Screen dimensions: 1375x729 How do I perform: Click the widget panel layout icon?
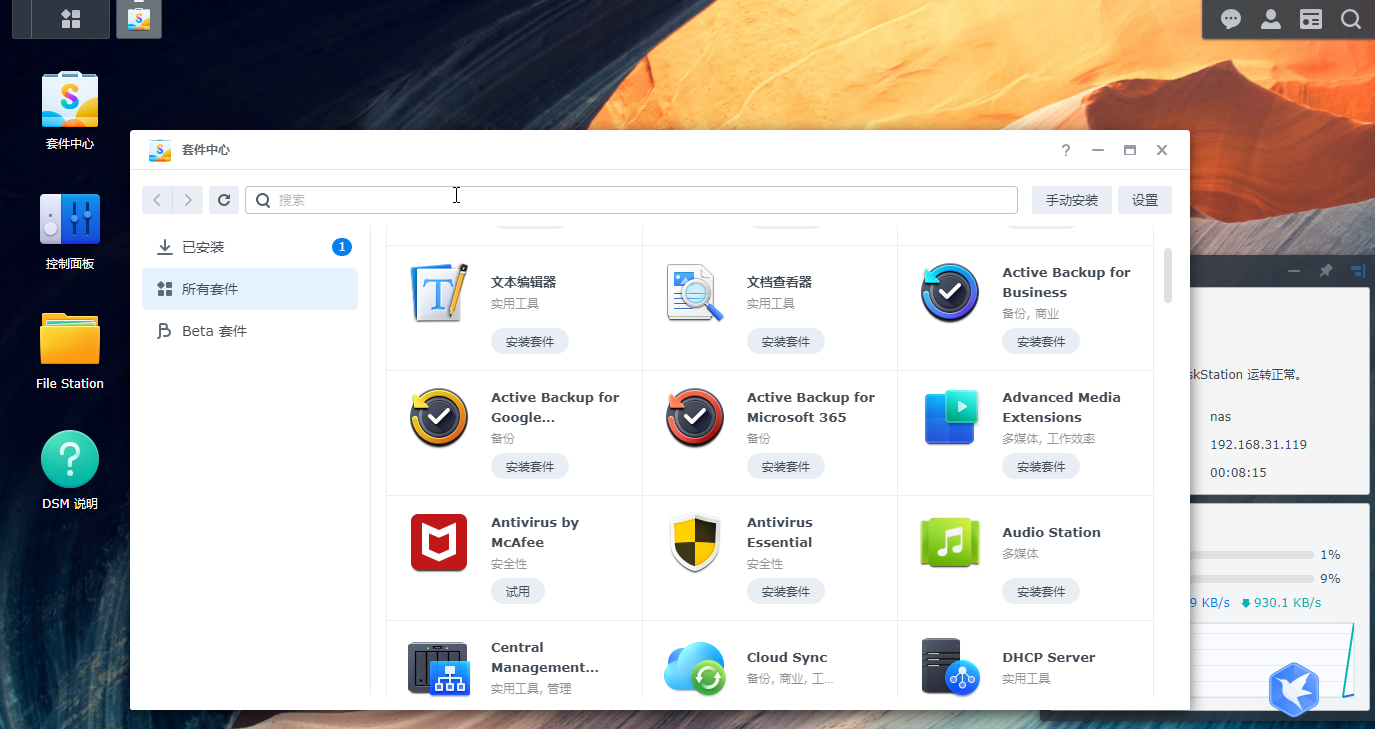1357,270
